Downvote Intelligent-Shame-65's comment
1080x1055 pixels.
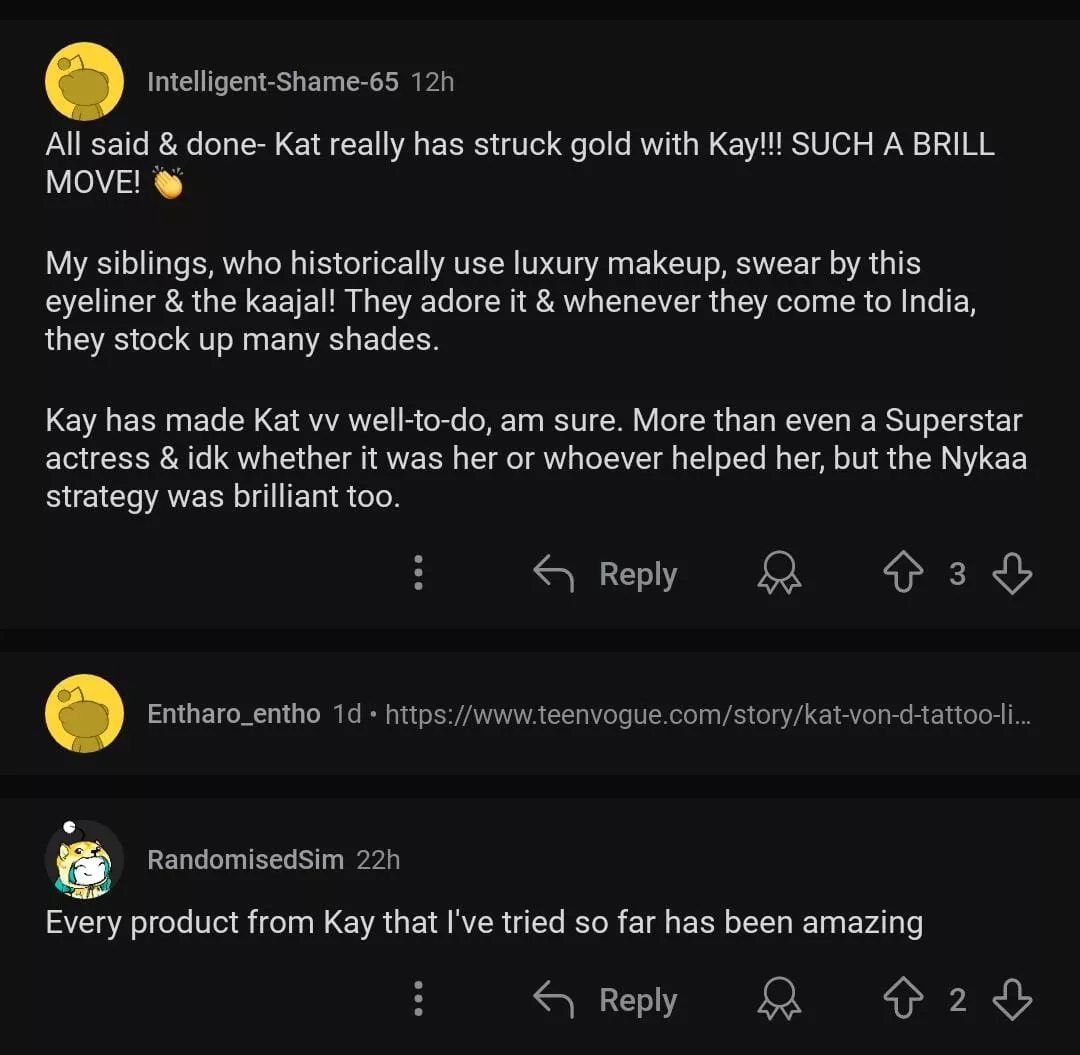click(x=1011, y=574)
